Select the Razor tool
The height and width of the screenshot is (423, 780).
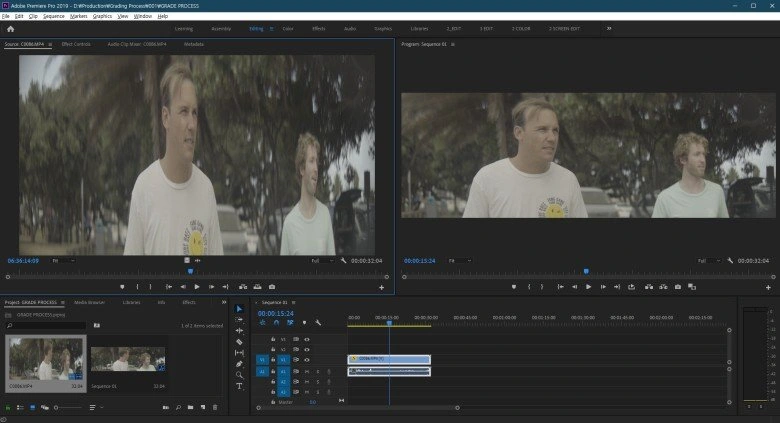pyautogui.click(x=239, y=341)
